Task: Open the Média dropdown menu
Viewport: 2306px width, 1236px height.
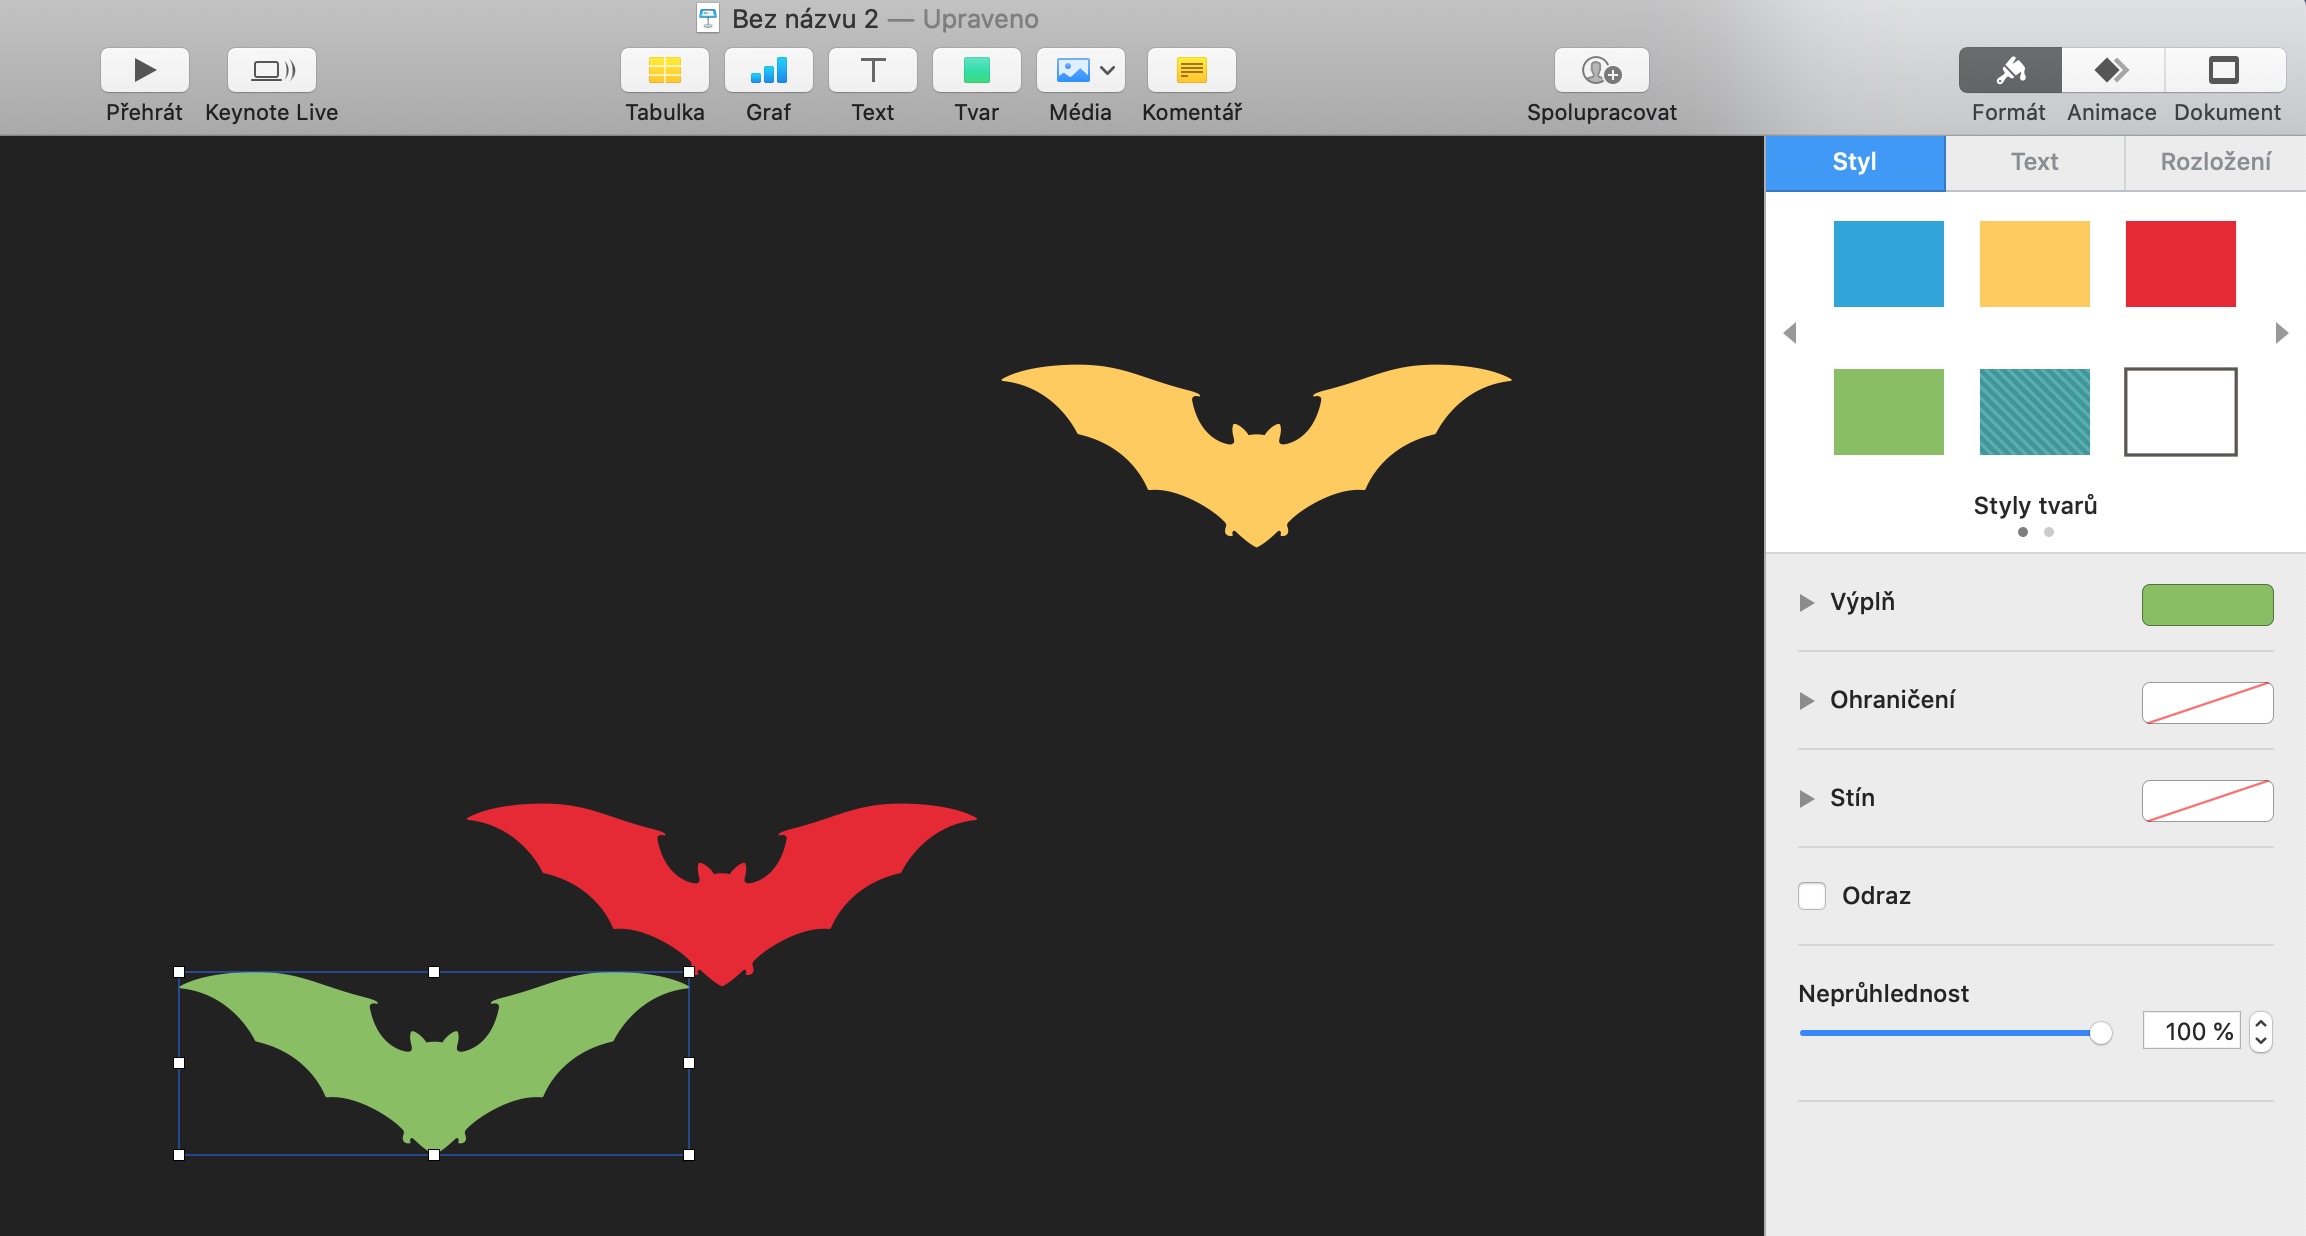Action: click(1107, 70)
